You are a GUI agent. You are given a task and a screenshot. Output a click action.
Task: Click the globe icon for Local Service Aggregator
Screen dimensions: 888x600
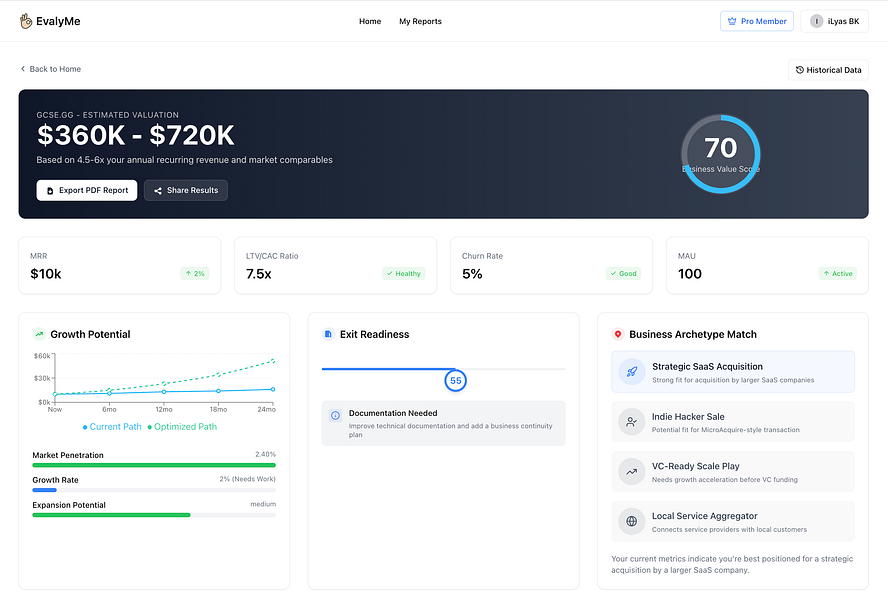[631, 522]
